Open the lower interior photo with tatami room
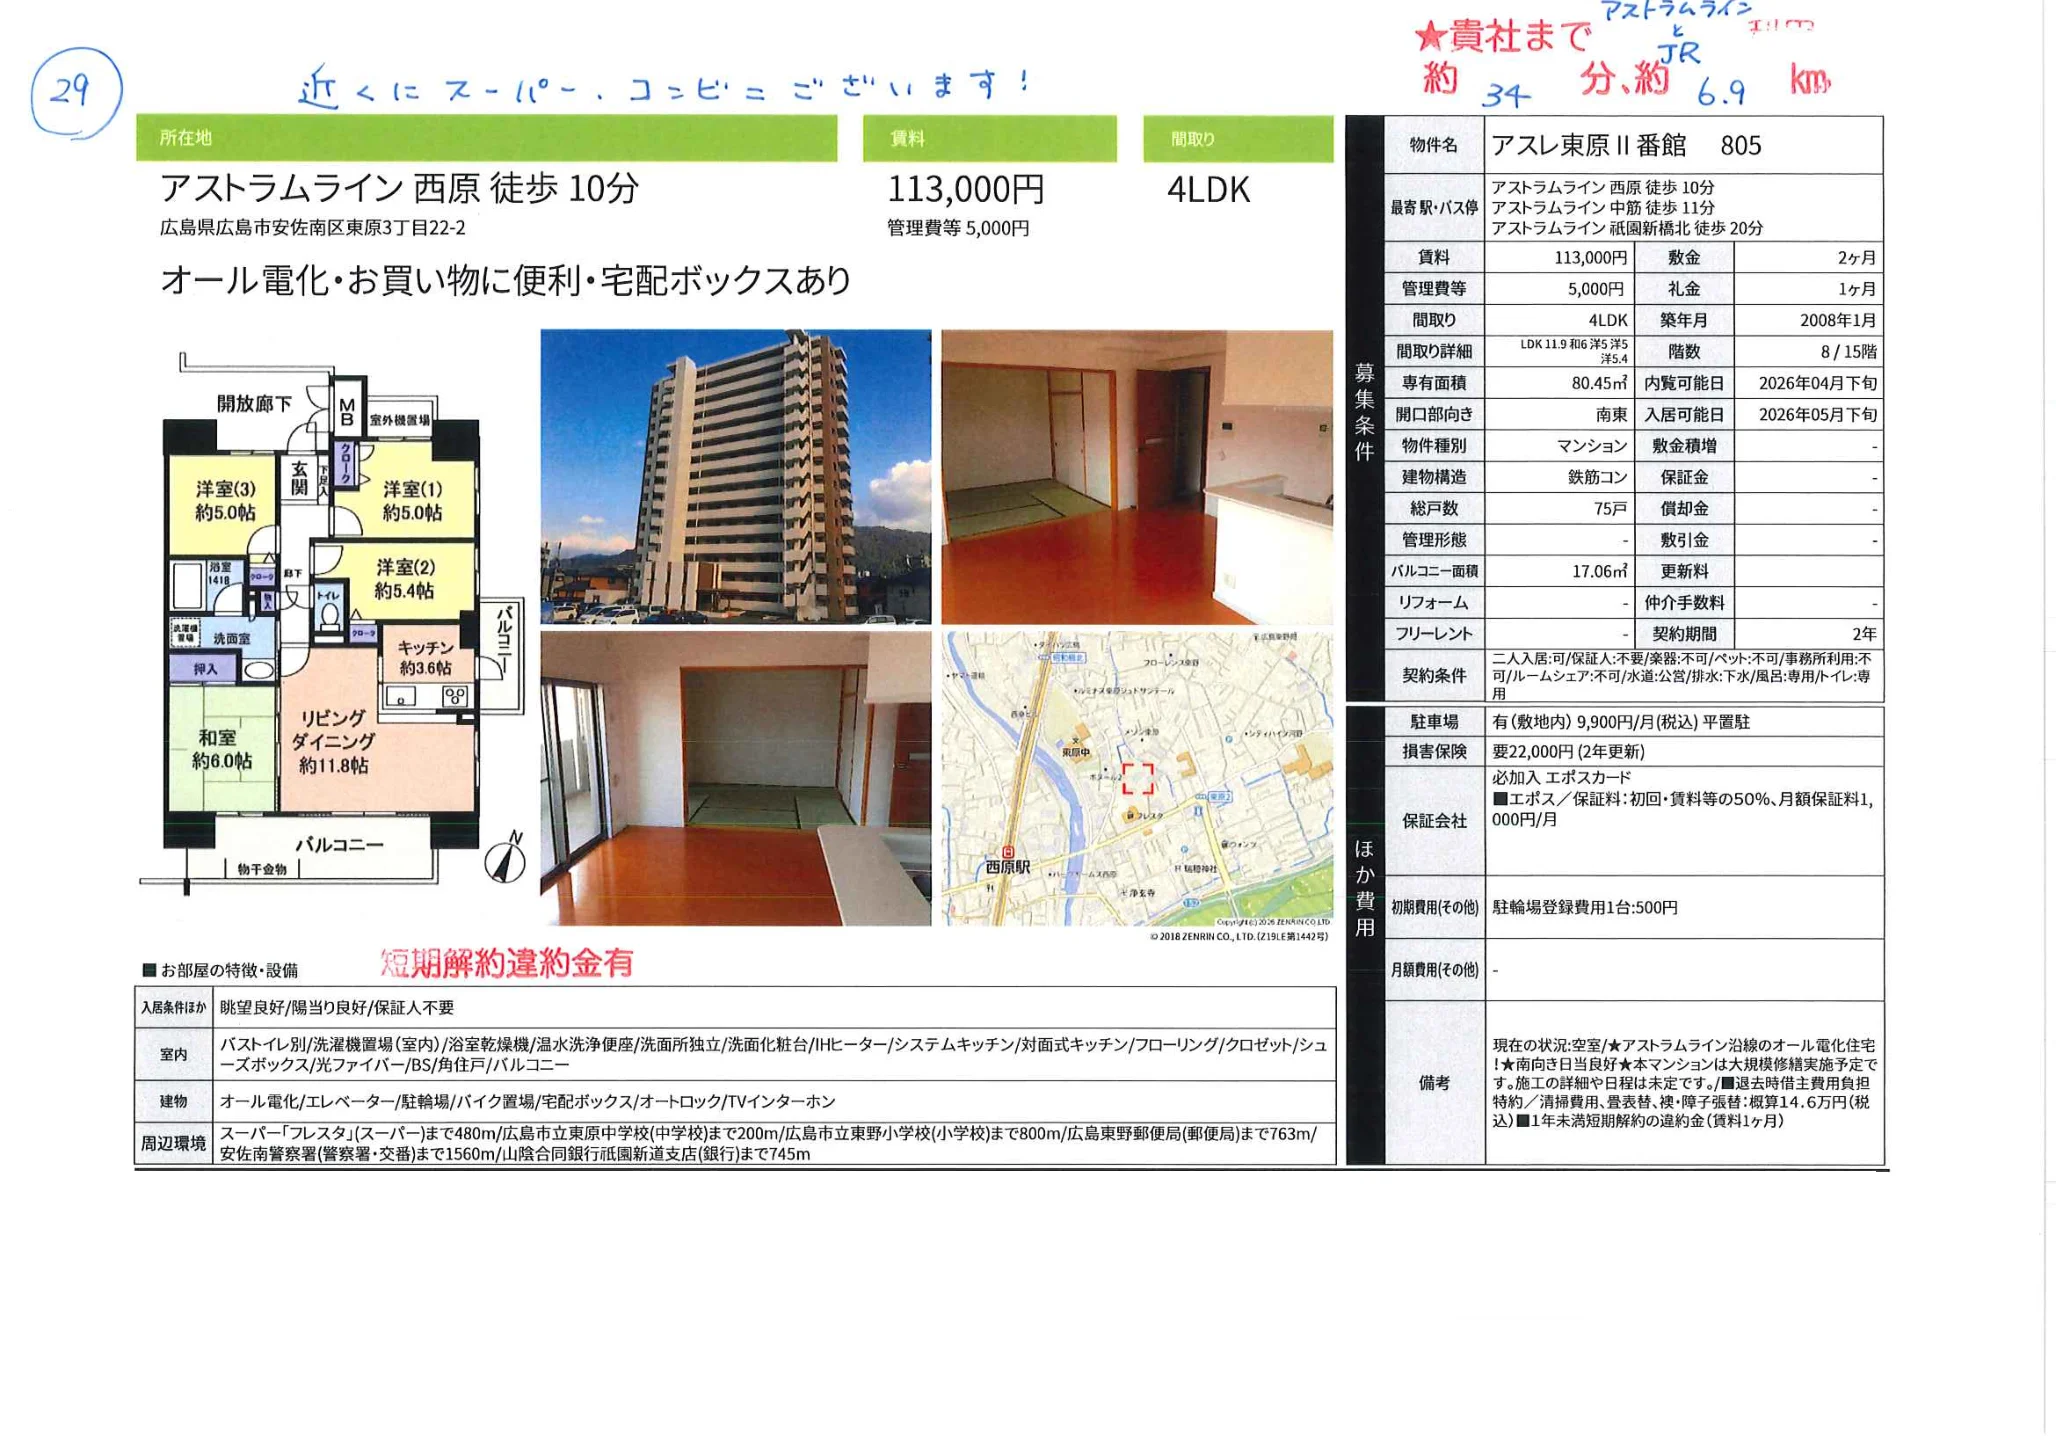This screenshot has width=2056, height=1454. [x=735, y=778]
